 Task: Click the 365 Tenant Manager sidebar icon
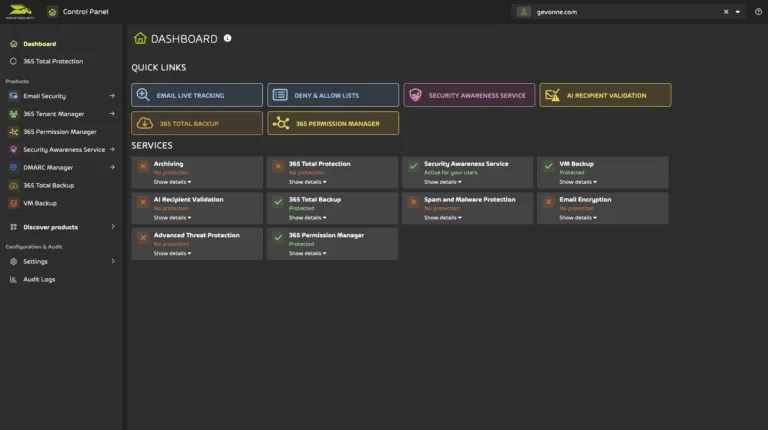click(x=14, y=114)
